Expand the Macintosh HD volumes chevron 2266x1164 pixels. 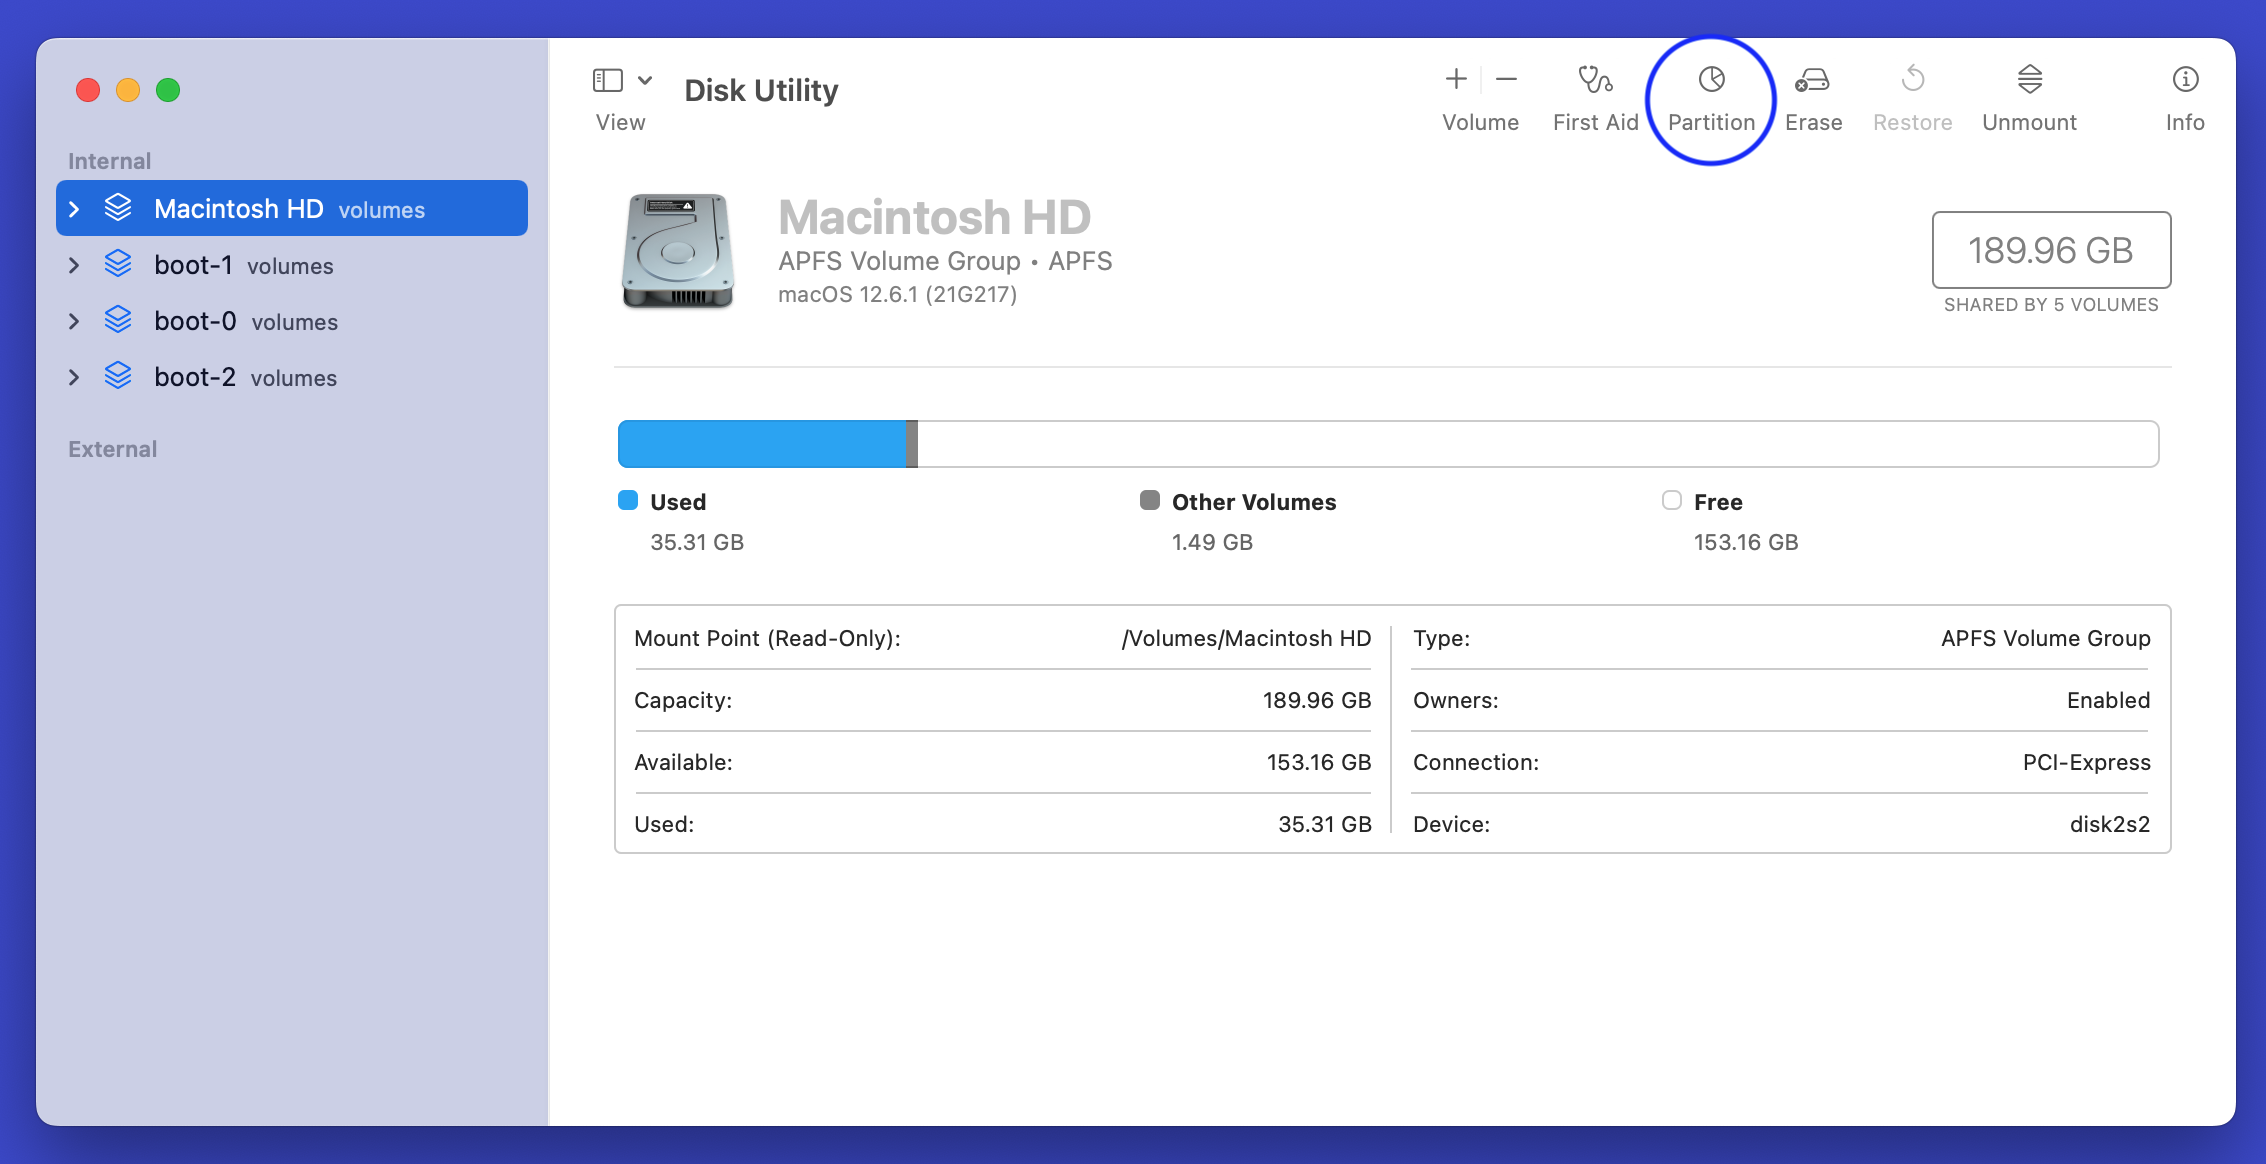74,209
